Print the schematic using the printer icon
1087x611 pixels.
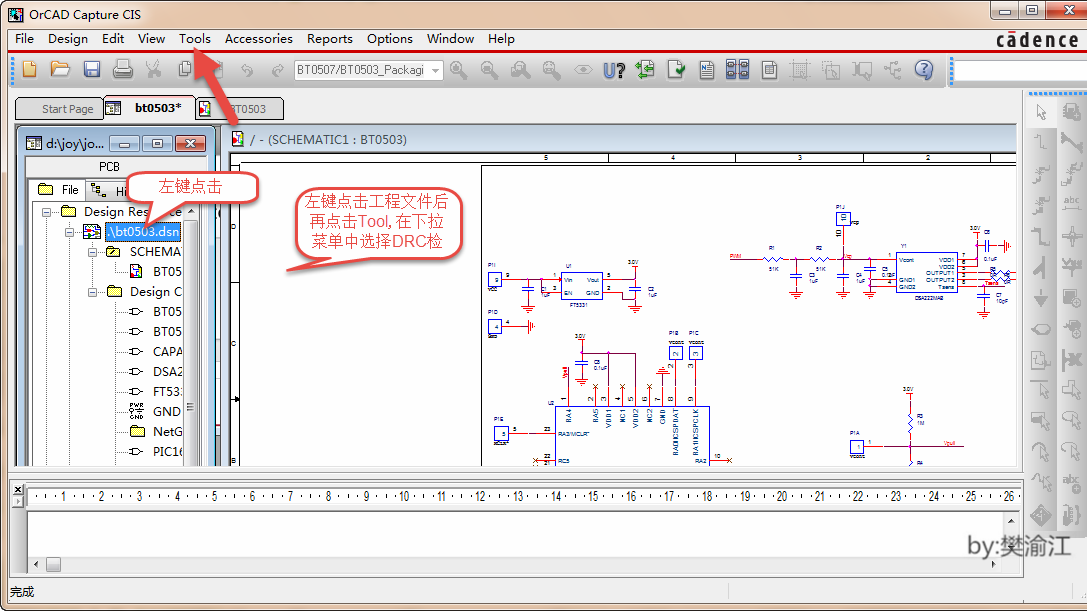[123, 69]
